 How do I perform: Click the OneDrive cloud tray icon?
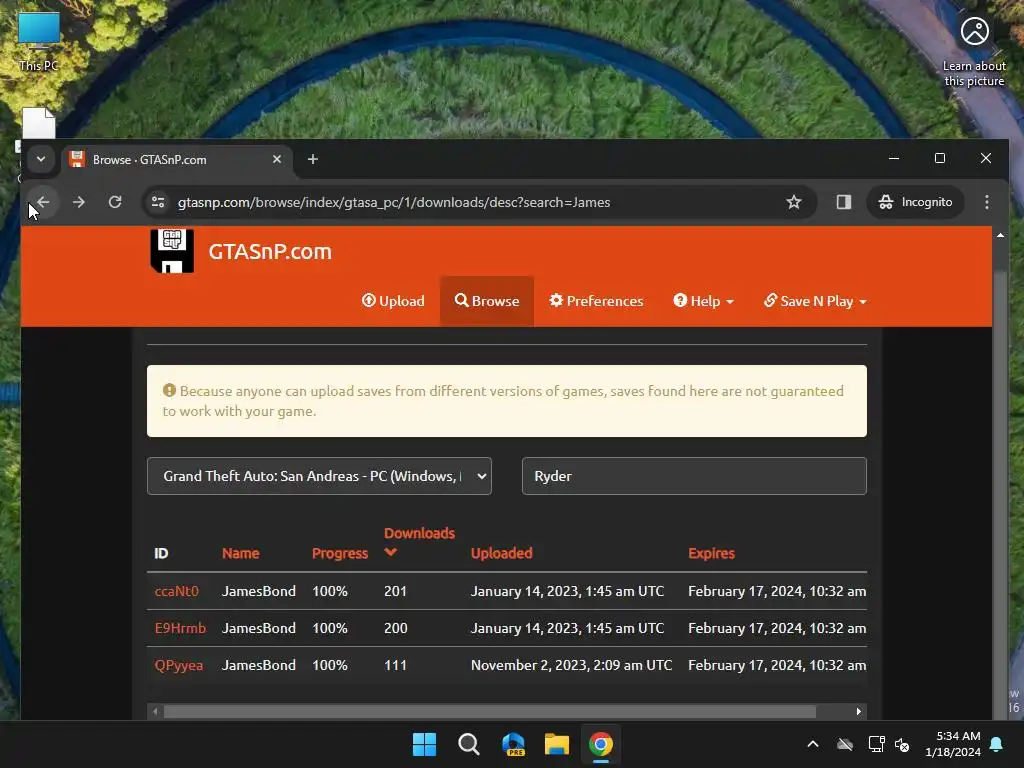pyautogui.click(x=845, y=744)
